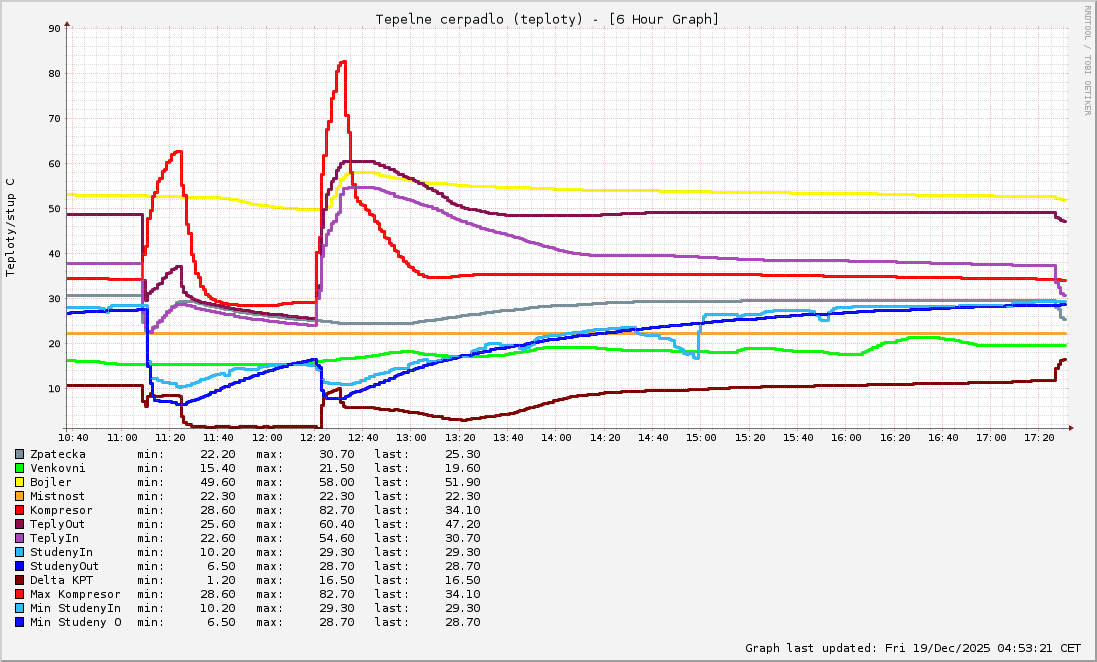Click the 10:40 time axis label
Image resolution: width=1097 pixels, height=662 pixels.
(74, 438)
